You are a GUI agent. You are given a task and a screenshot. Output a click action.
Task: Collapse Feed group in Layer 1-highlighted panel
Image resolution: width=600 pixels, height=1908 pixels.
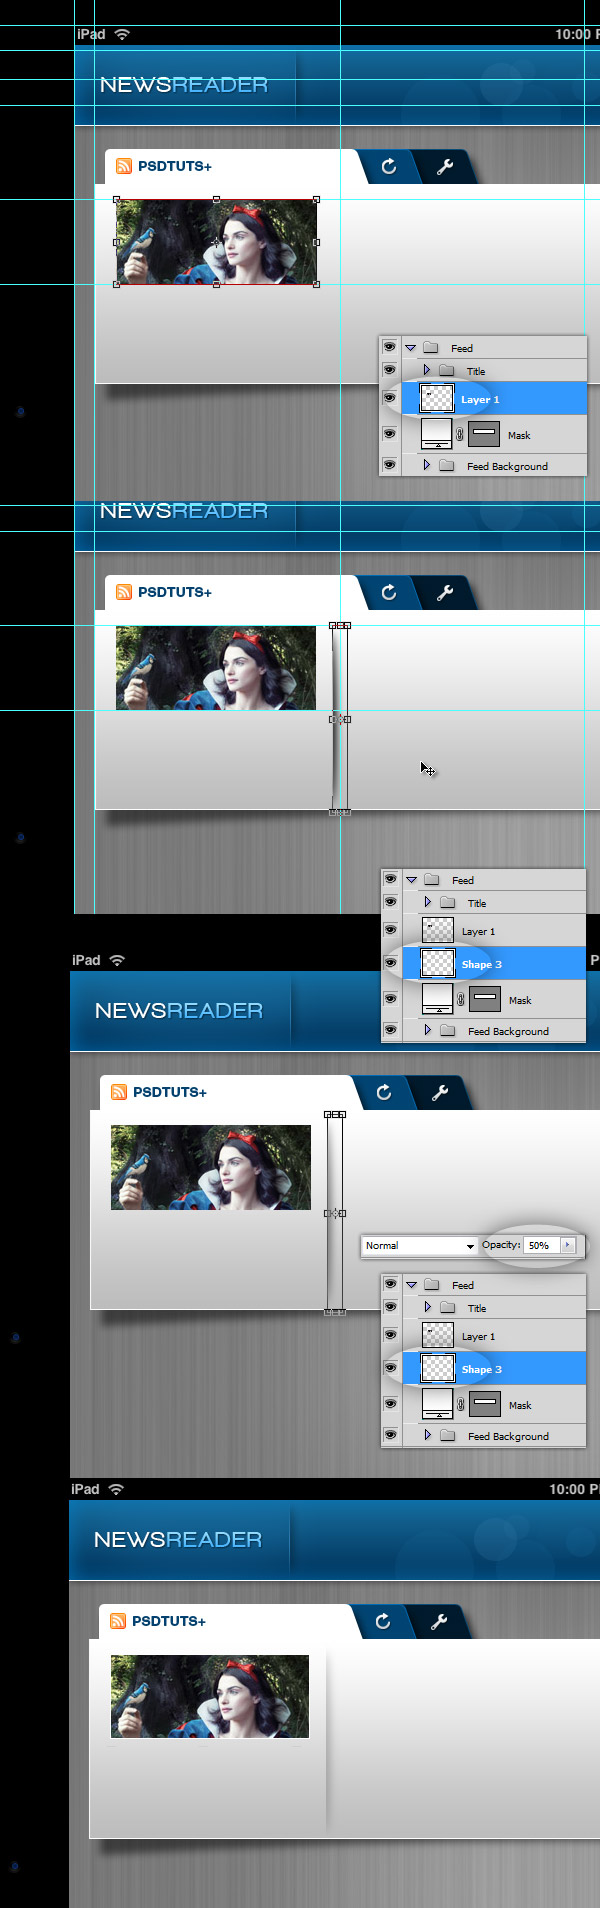410,348
